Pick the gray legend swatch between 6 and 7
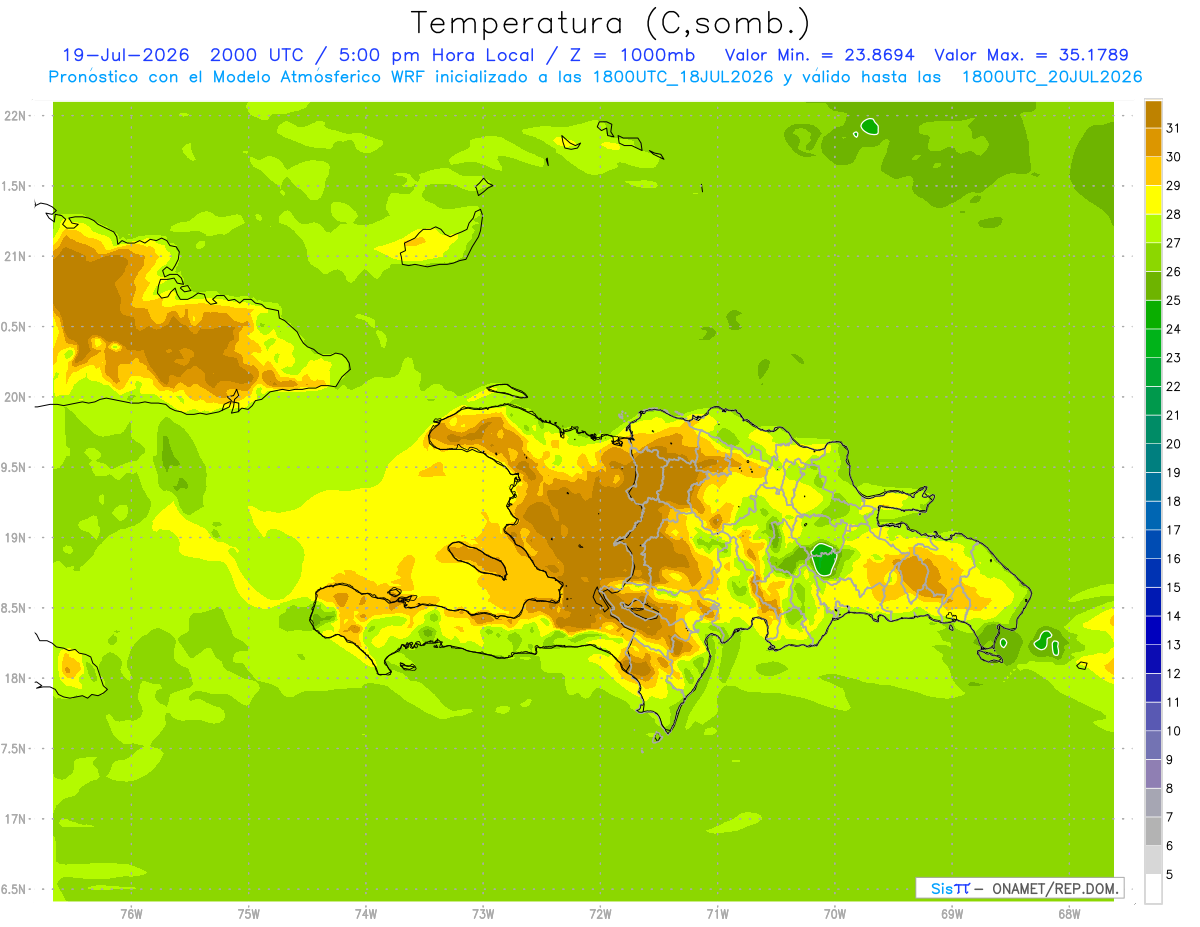The image size is (1200, 927). [1153, 832]
